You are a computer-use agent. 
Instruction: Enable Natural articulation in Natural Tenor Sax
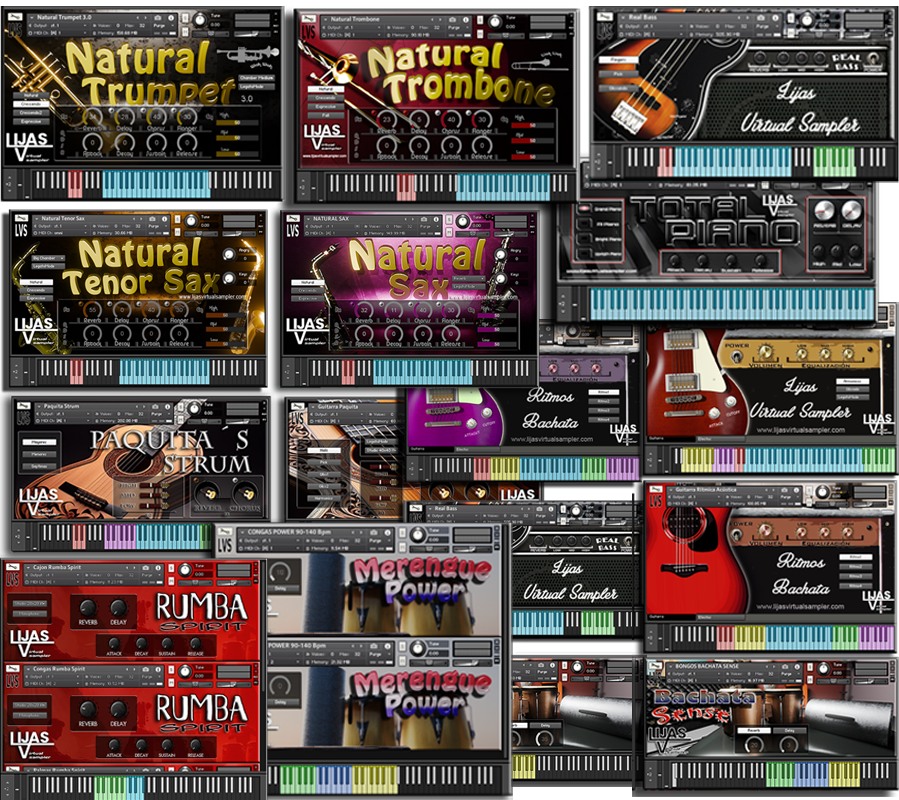(x=36, y=282)
